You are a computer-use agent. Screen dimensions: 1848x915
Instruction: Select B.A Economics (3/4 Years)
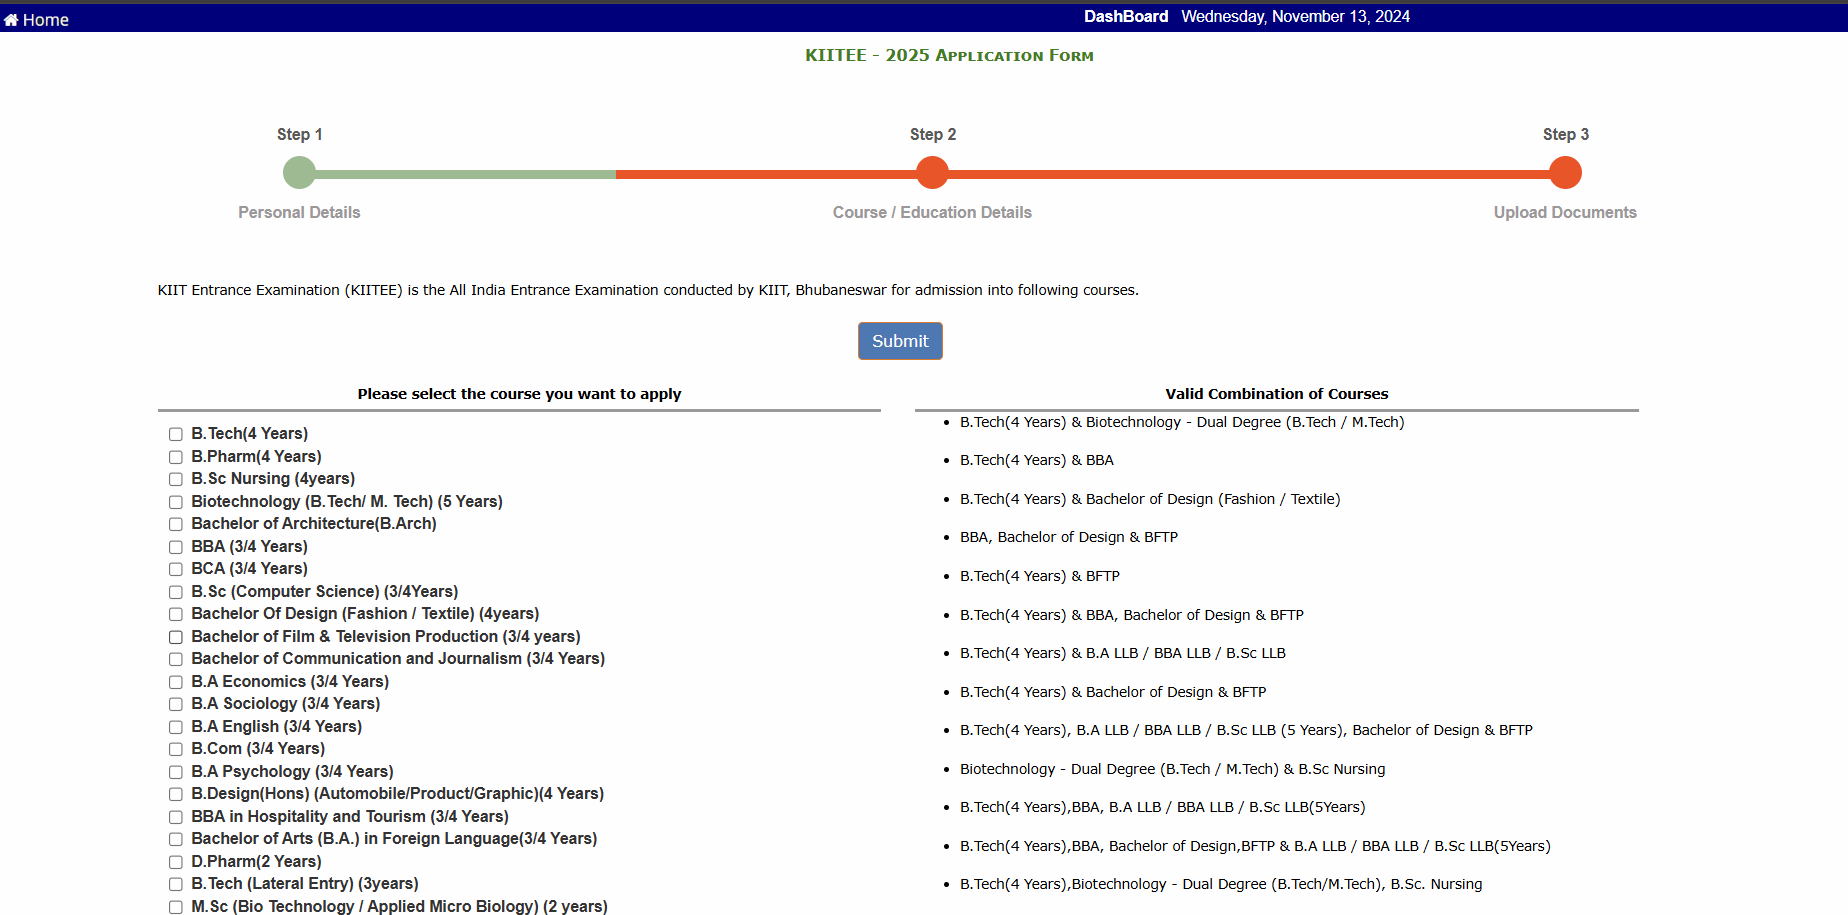176,682
